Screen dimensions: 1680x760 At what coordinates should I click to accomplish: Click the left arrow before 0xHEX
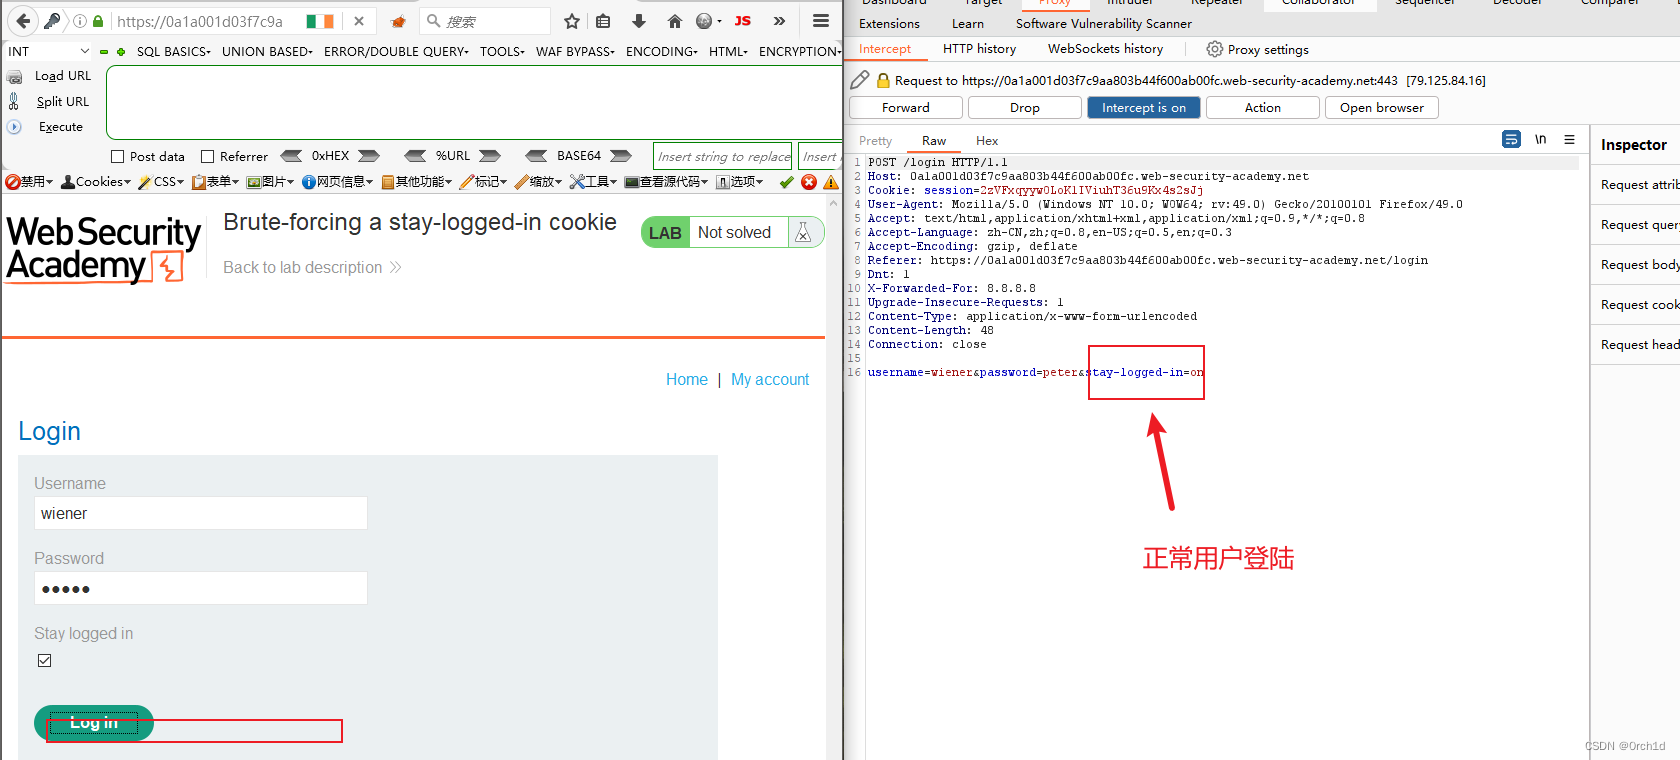(291, 156)
